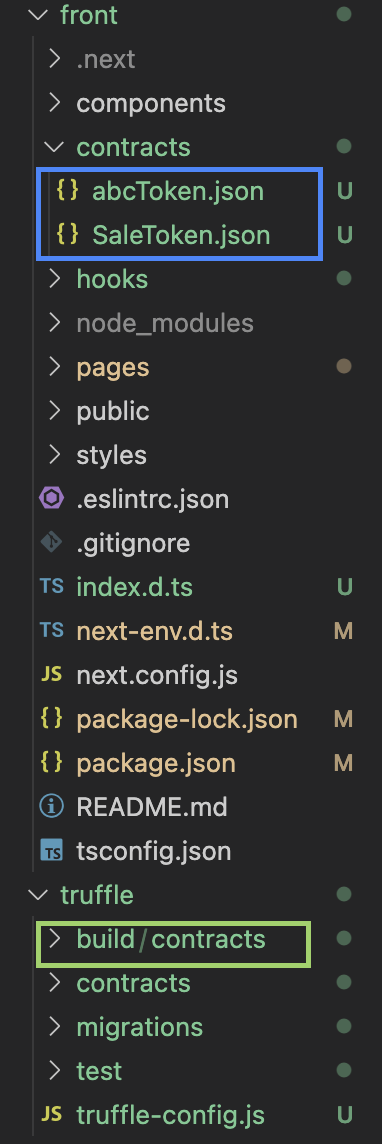Select the components folder name
Viewport: 382px width, 1144px height.
[151, 104]
